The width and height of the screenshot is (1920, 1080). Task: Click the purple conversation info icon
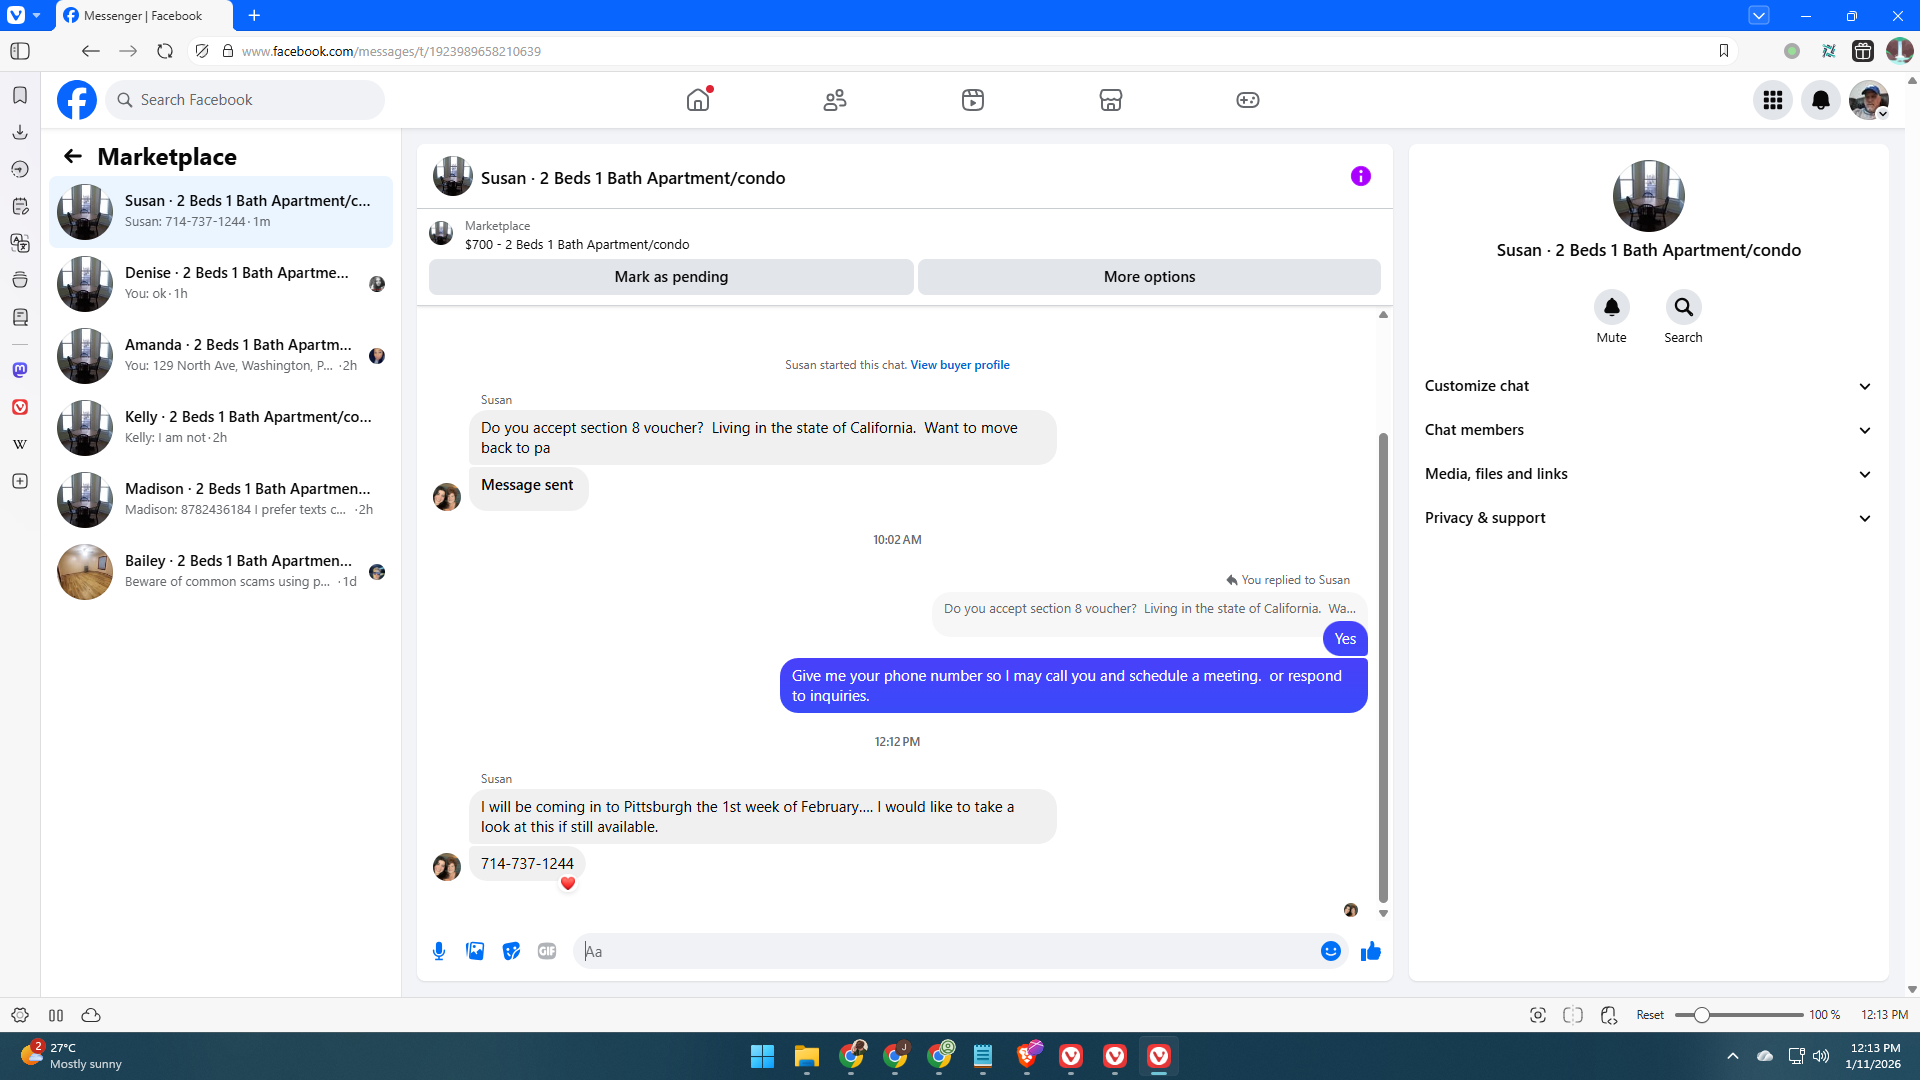(1361, 176)
